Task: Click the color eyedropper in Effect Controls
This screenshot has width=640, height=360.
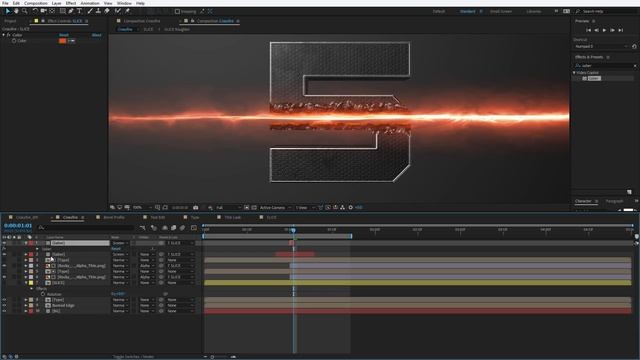Action: tap(72, 41)
